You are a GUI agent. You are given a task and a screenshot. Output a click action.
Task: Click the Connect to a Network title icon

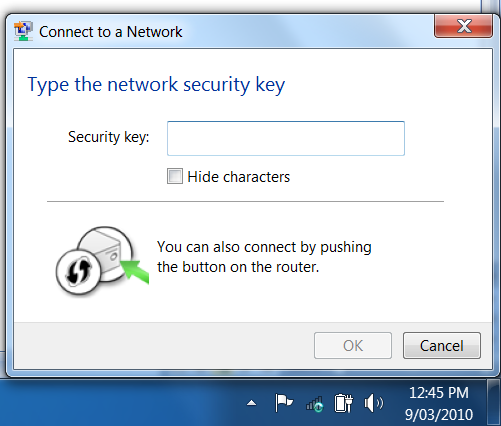tap(23, 31)
